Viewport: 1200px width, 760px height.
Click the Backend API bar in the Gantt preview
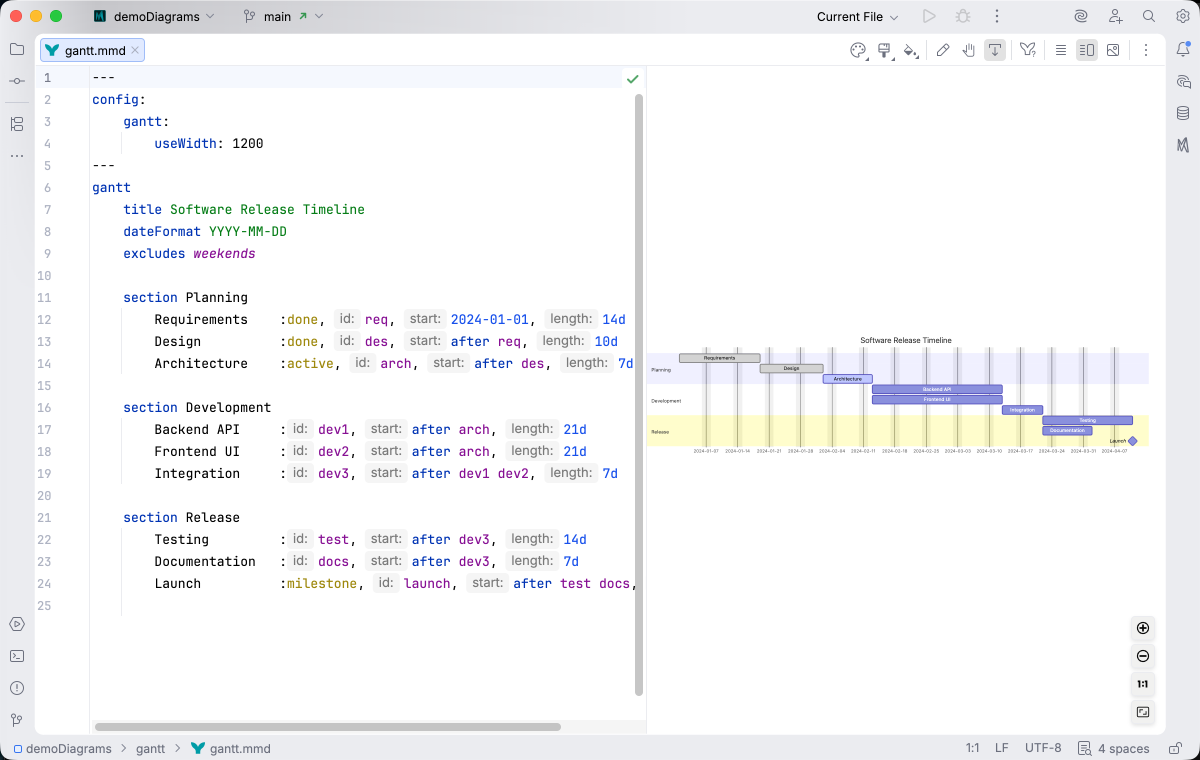click(x=937, y=389)
